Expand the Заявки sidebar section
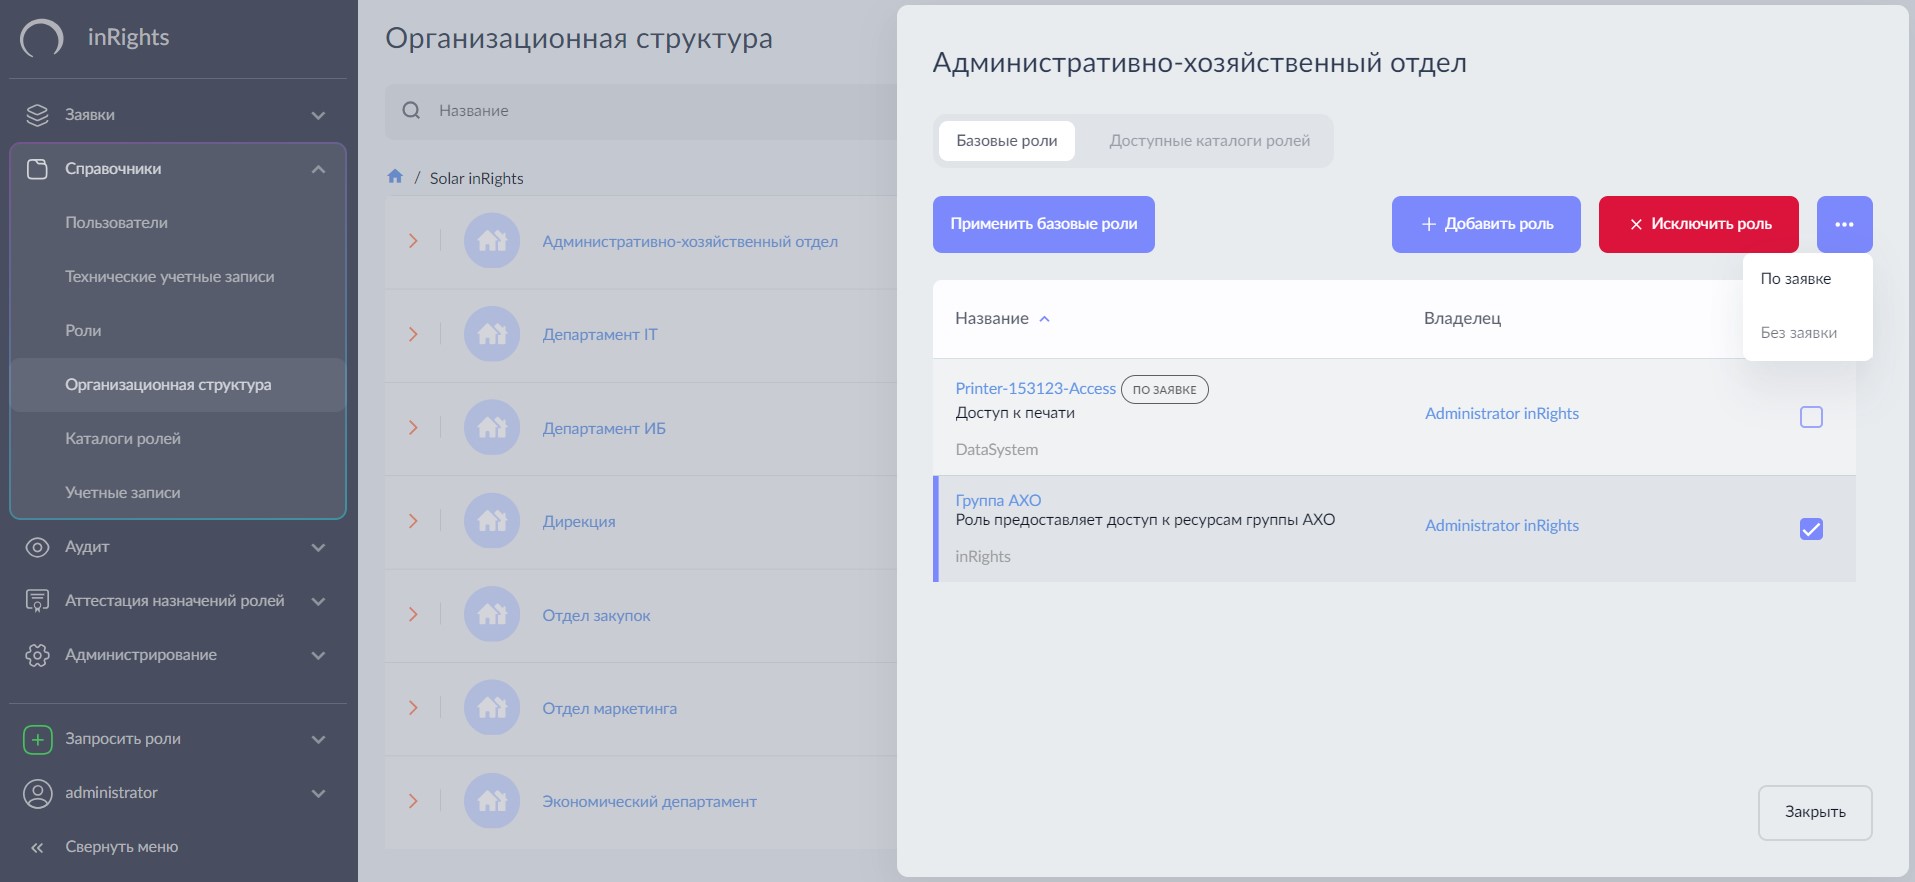Screen dimensions: 1915x882 pos(318,115)
